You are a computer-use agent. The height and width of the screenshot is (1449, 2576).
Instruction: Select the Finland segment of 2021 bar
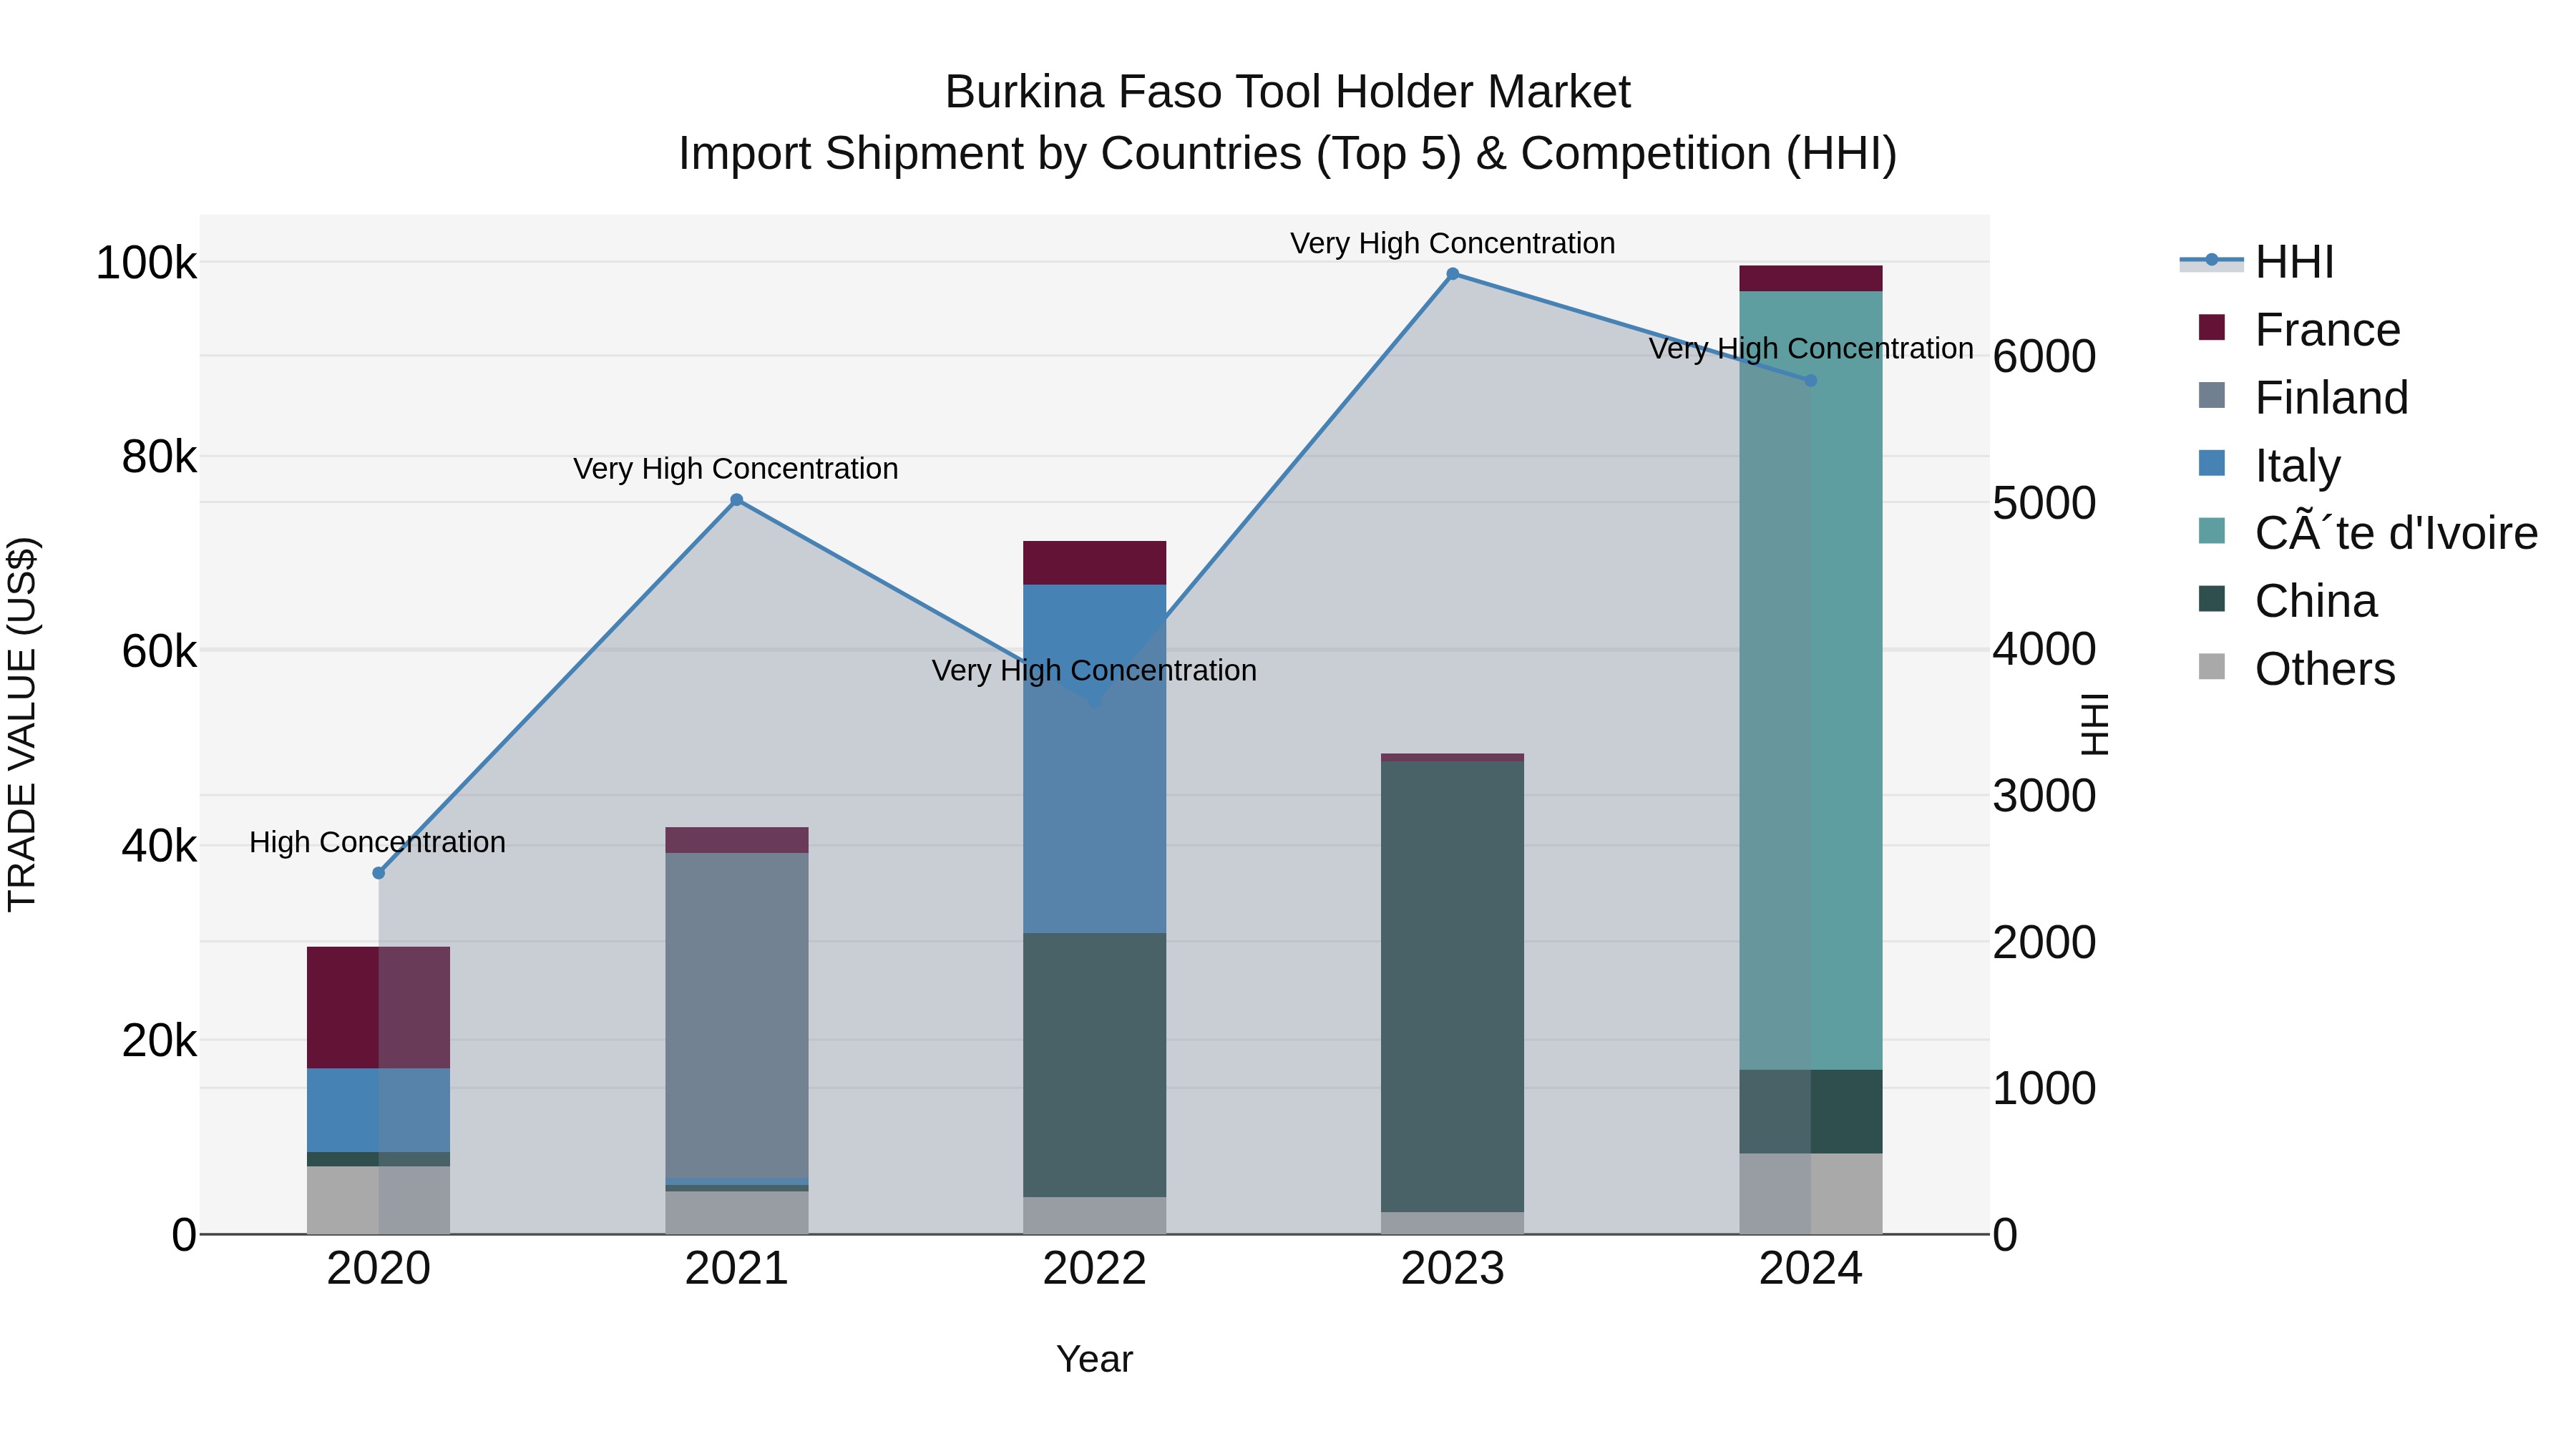click(x=737, y=1016)
